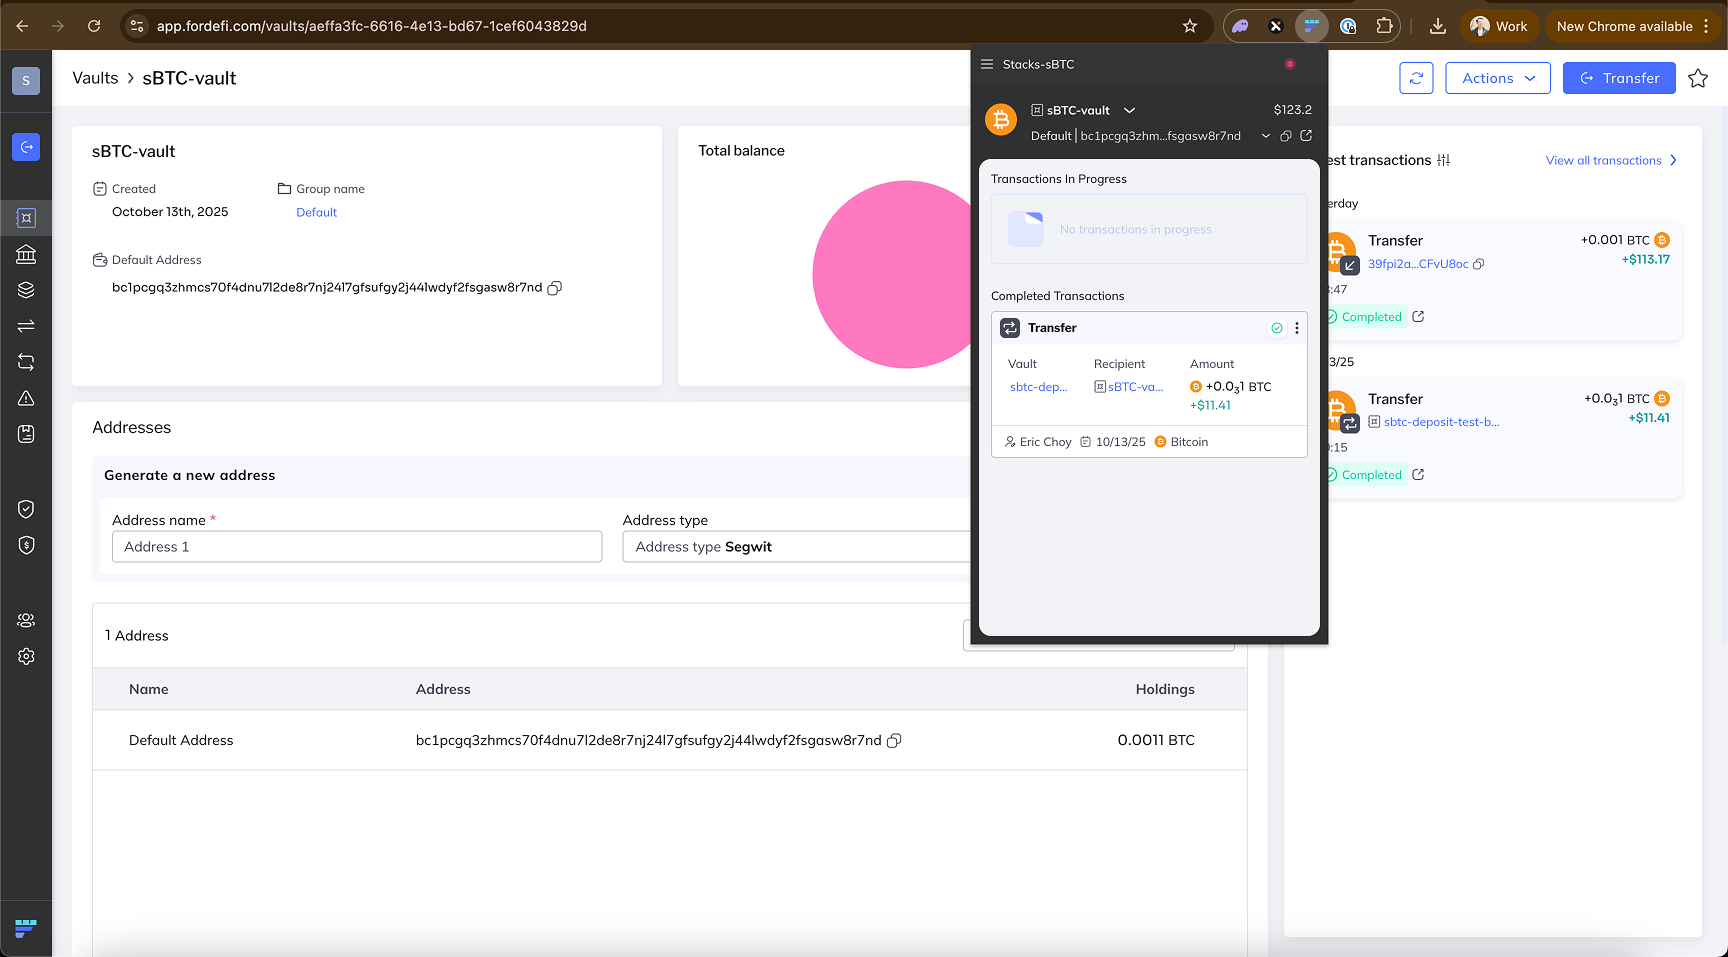Viewport: 1728px width, 957px height.
Task: Star this vault as favorite
Action: click(1698, 78)
